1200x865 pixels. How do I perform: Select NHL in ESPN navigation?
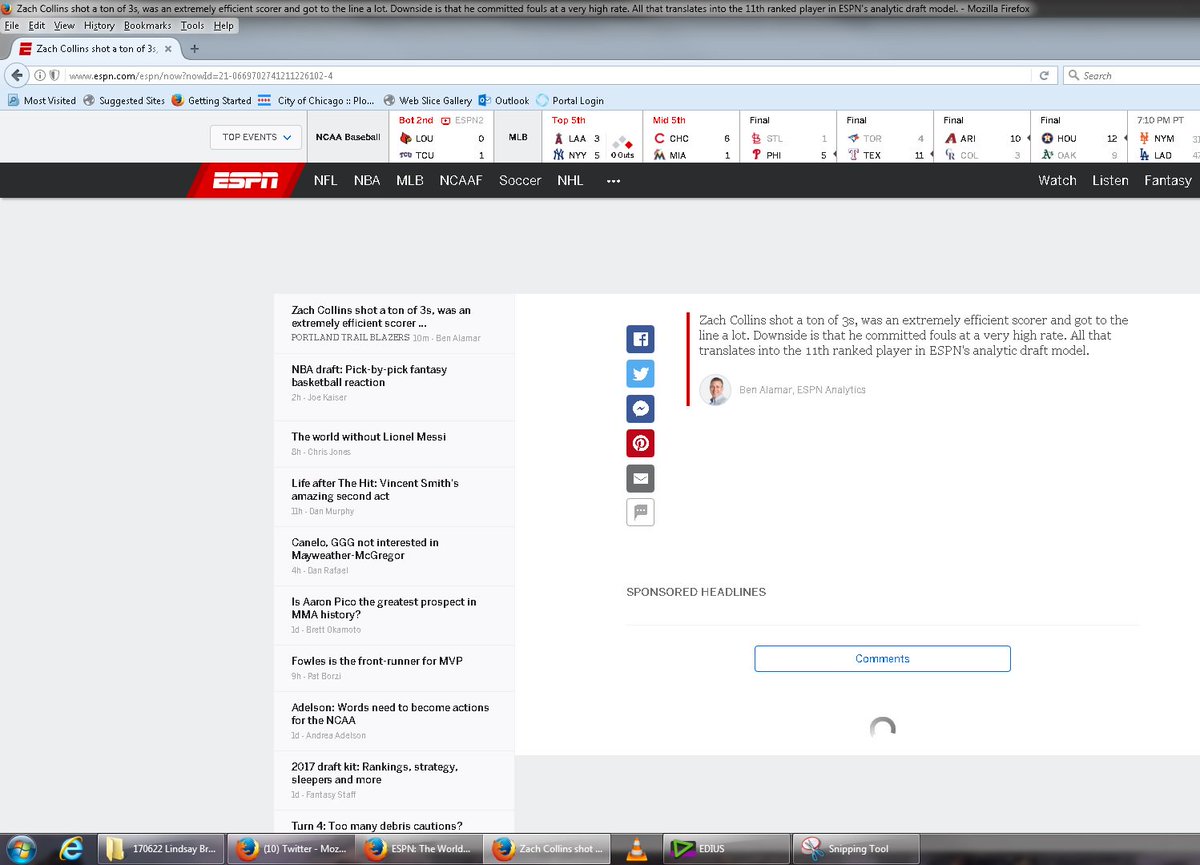click(570, 181)
